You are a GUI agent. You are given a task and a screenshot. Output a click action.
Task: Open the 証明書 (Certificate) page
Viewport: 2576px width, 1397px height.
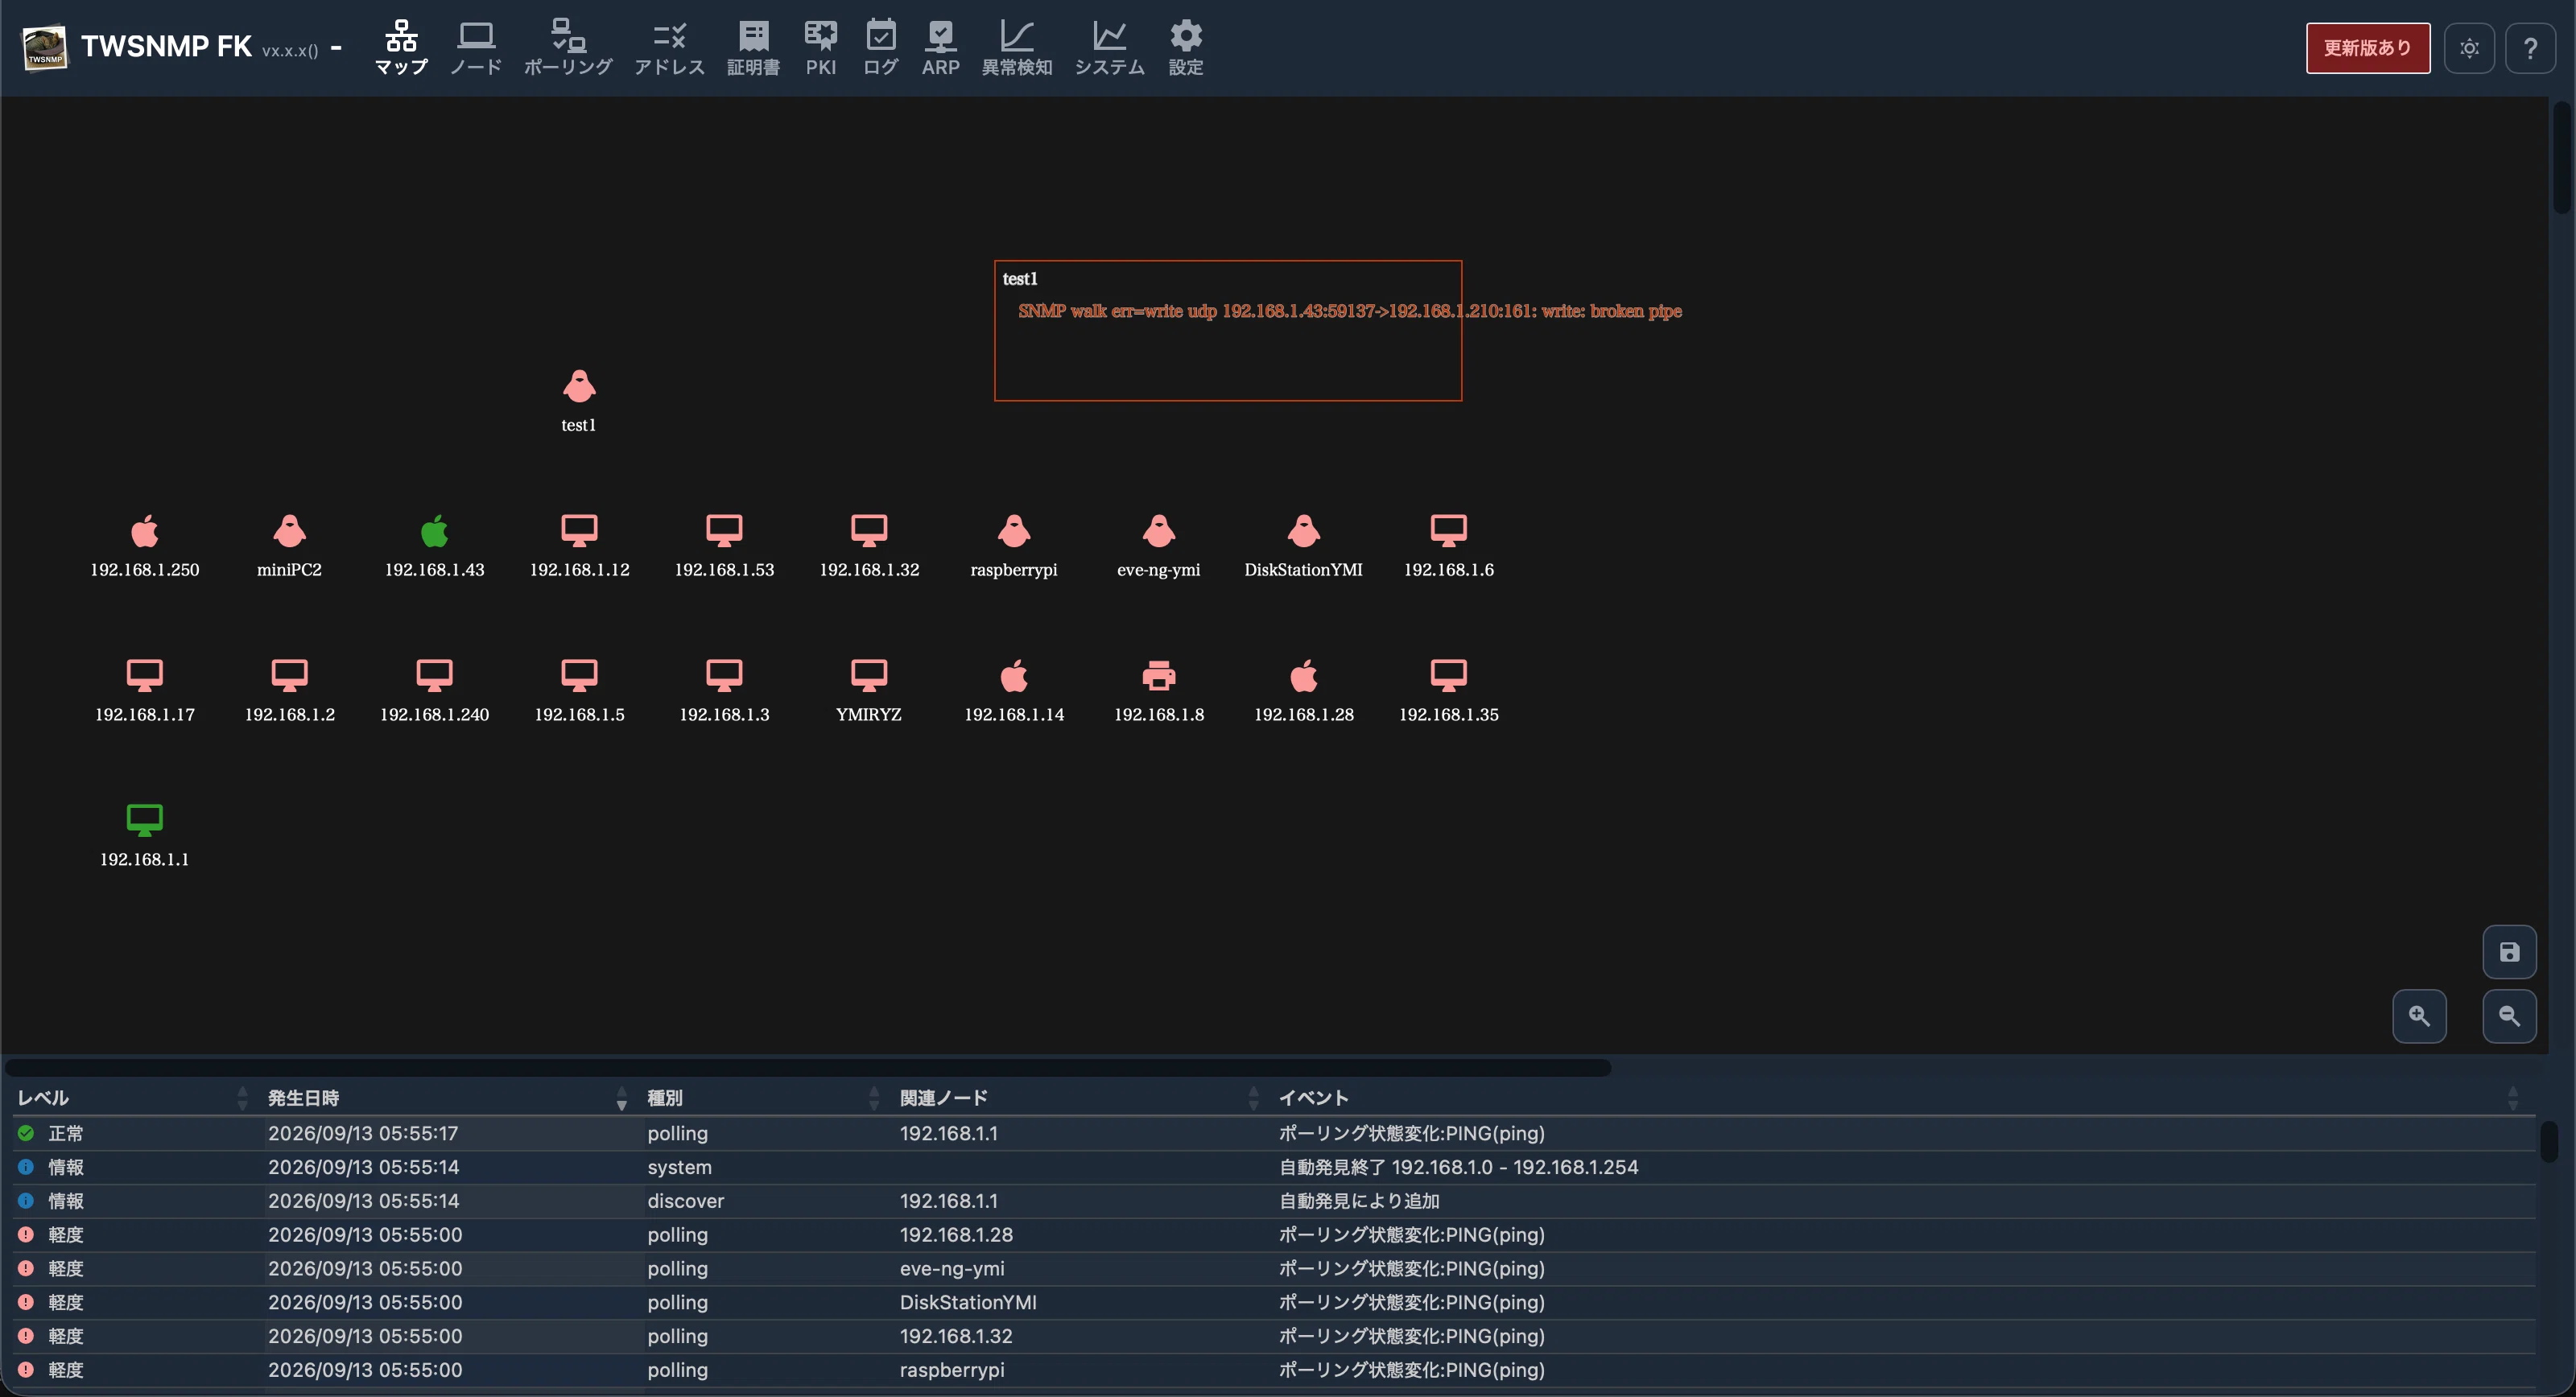point(753,47)
